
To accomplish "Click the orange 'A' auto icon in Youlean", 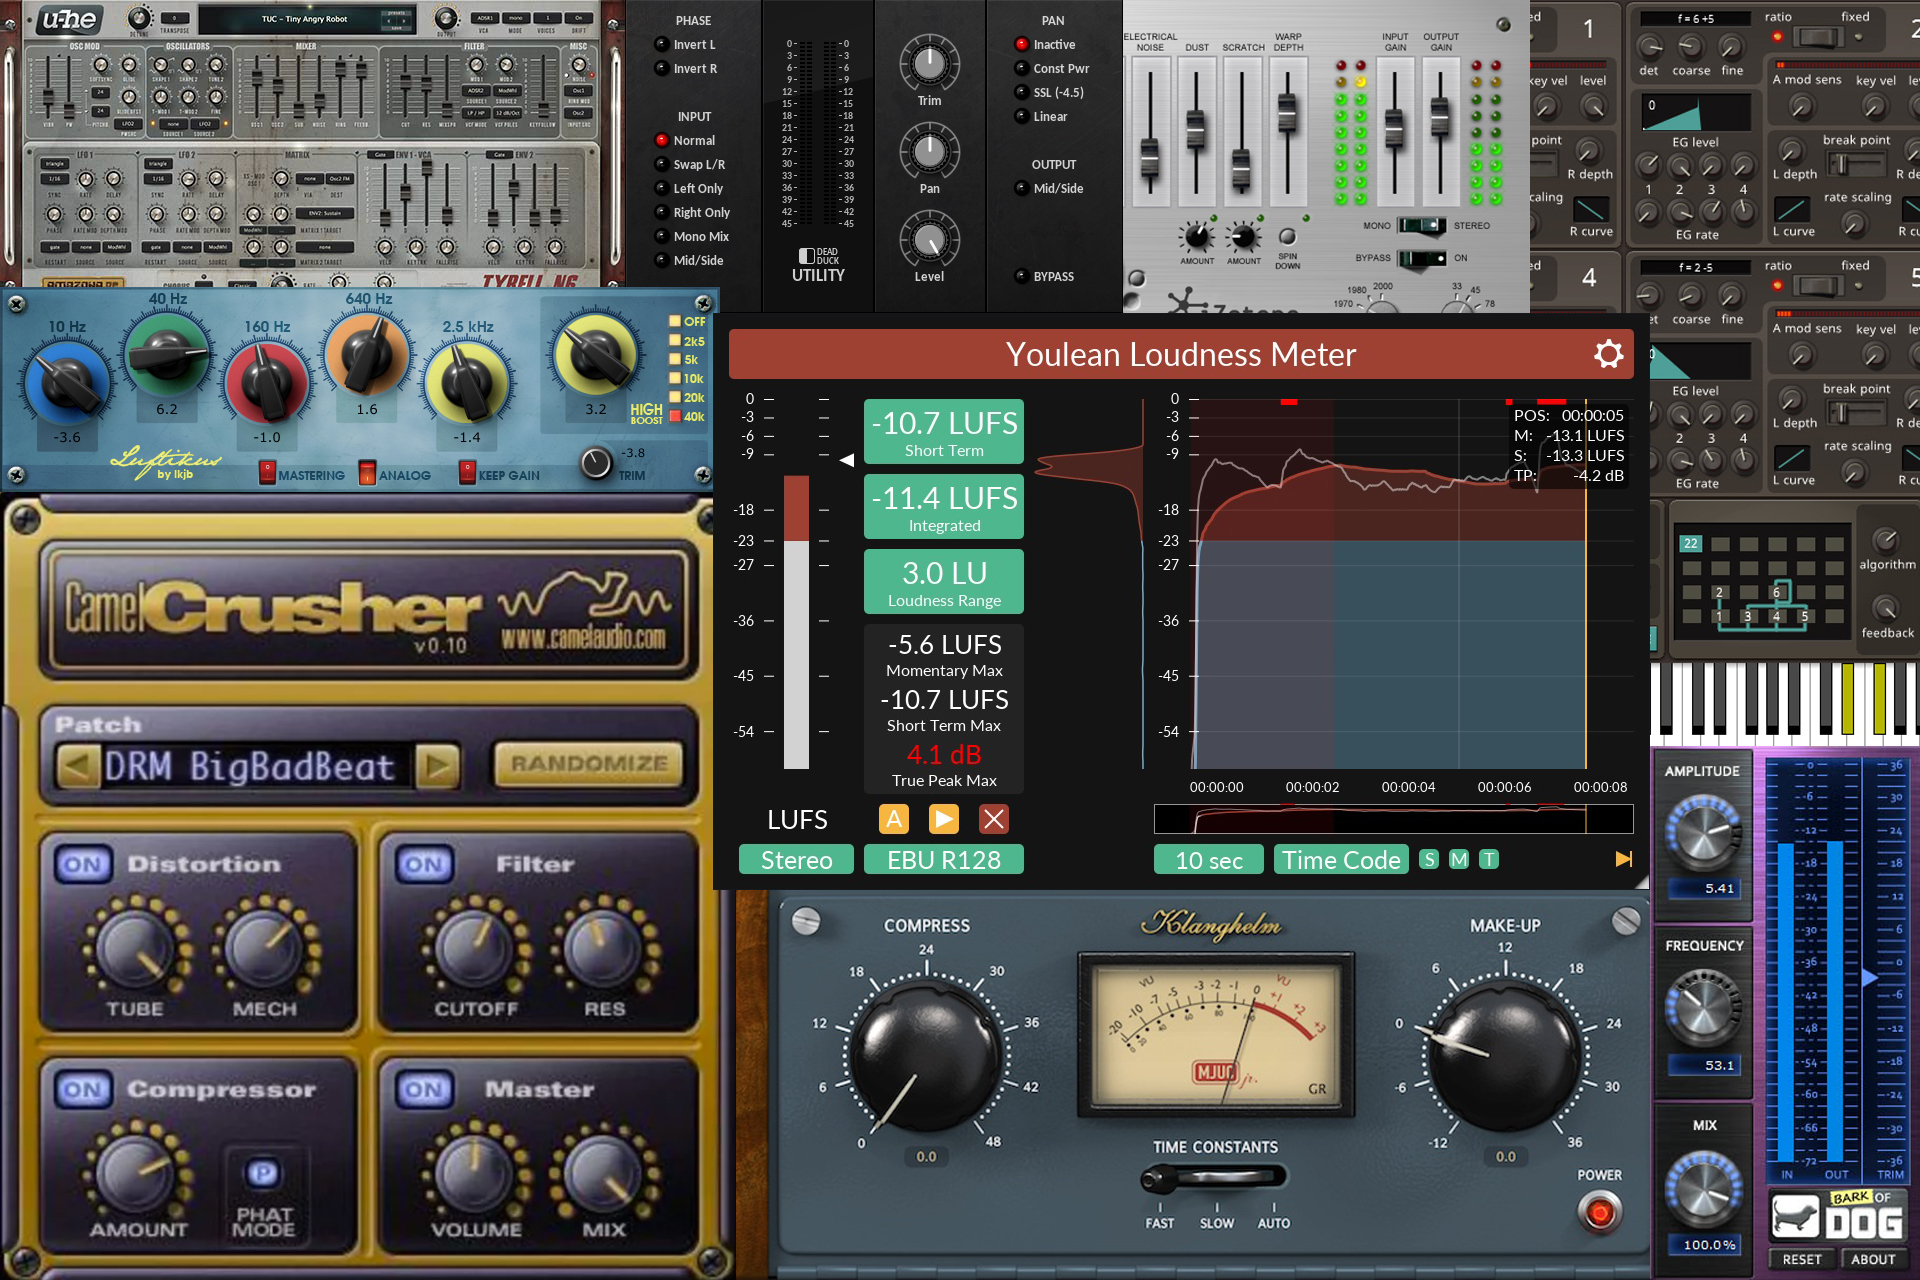I will 893,819.
